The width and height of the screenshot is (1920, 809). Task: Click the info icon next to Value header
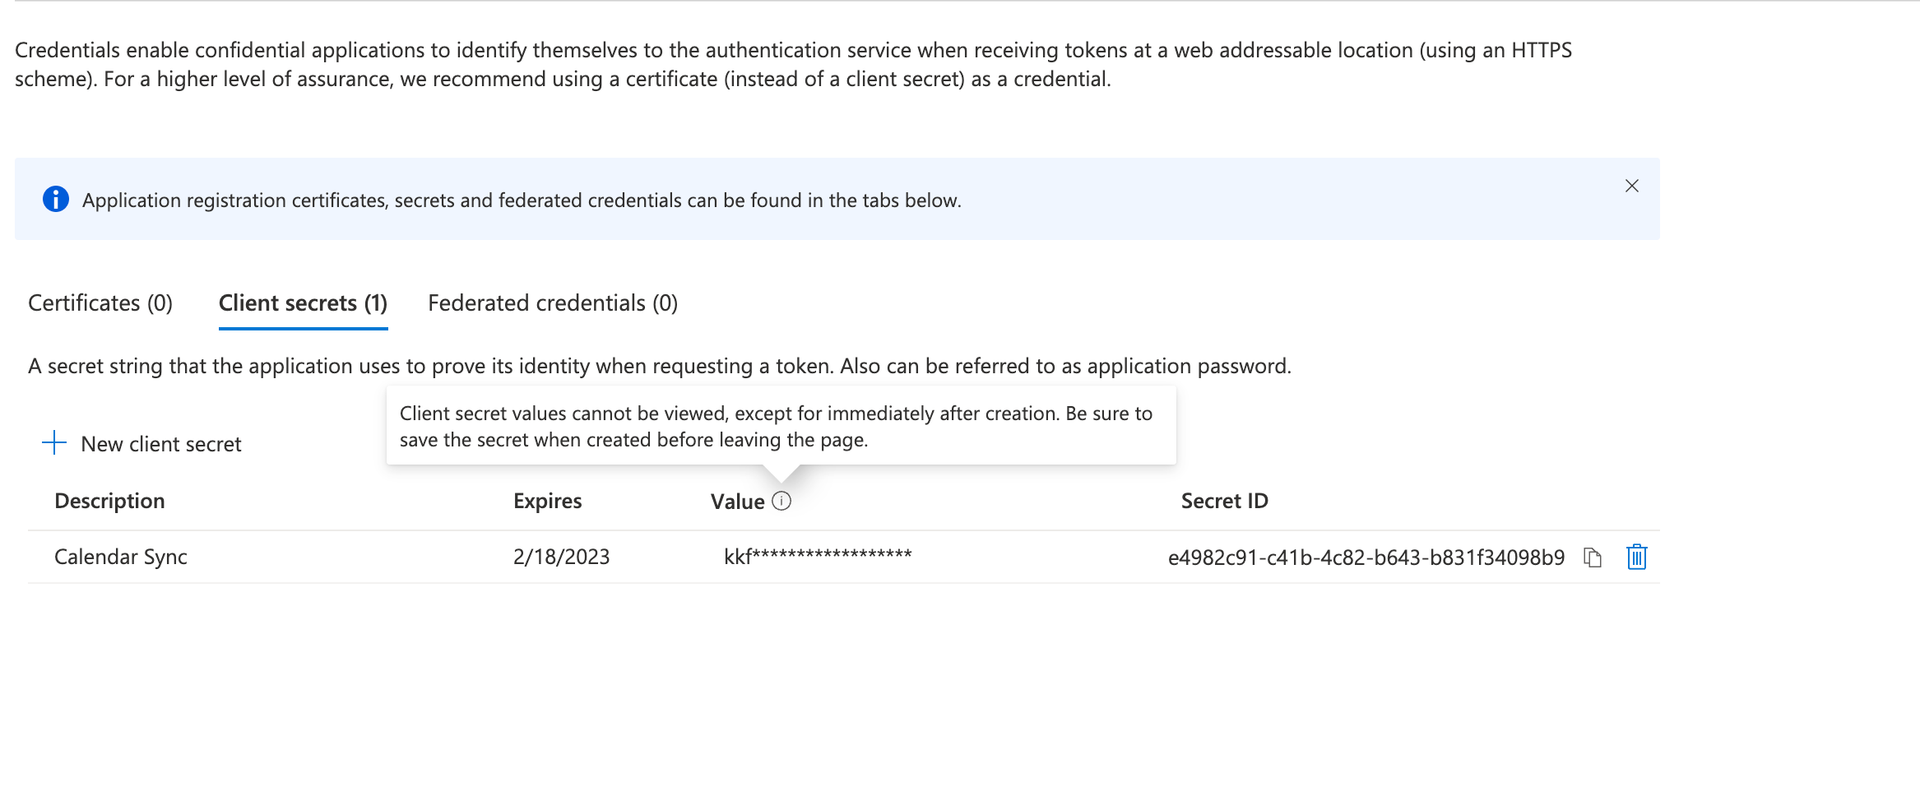(x=781, y=500)
